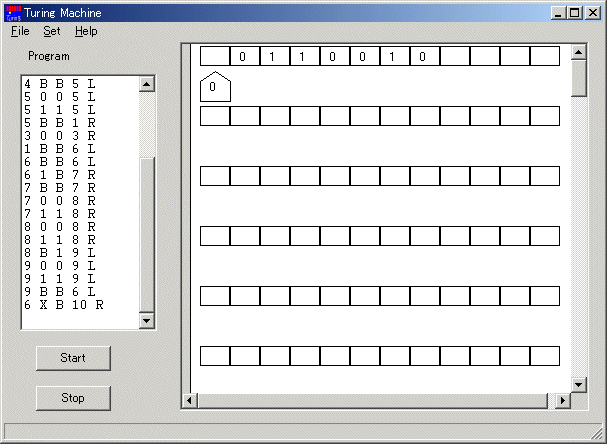Screen dimensions: 607x444
Task: Maximize the Turing Machine window
Action: coord(574,13)
